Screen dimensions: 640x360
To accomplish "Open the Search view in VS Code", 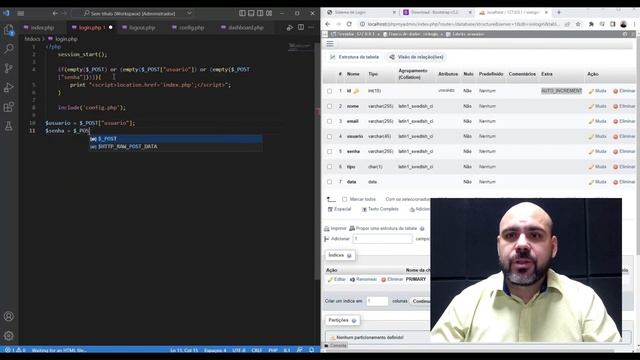I will pos(9,49).
